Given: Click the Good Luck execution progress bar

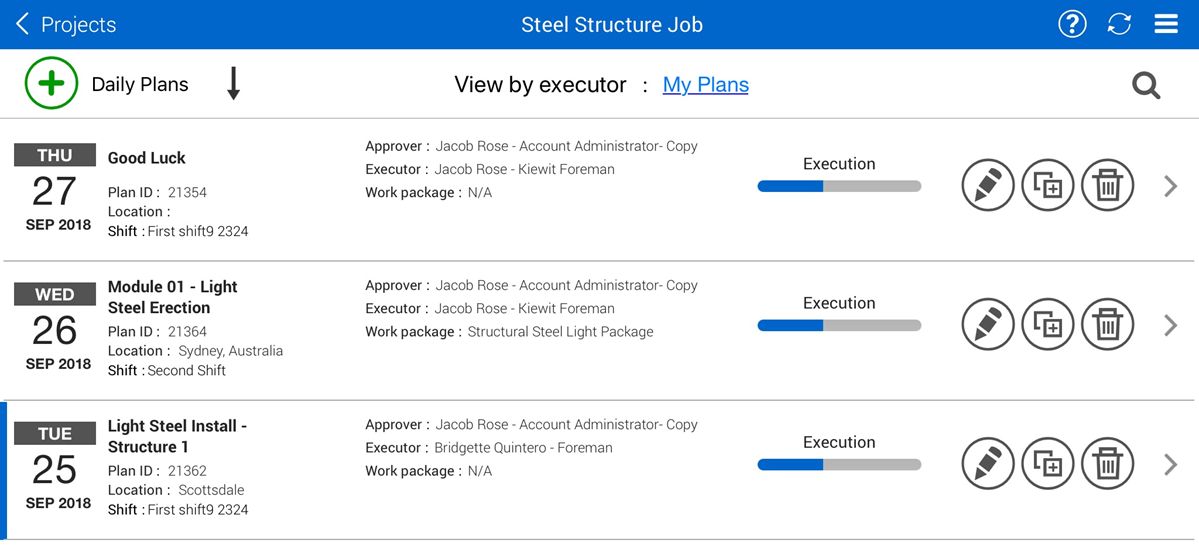Looking at the screenshot, I should coord(839,186).
